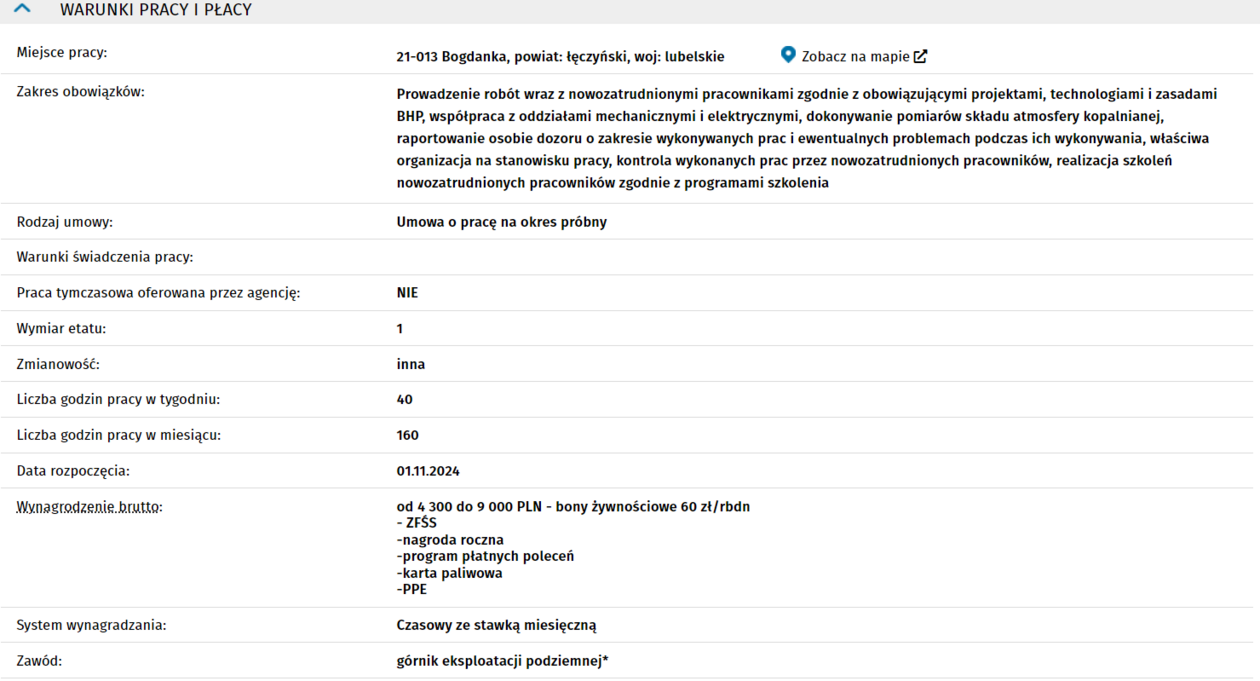The width and height of the screenshot is (1260, 681).
Task: Collapse the Warunki pracy i płacy section chevron
Action: pos(22,9)
